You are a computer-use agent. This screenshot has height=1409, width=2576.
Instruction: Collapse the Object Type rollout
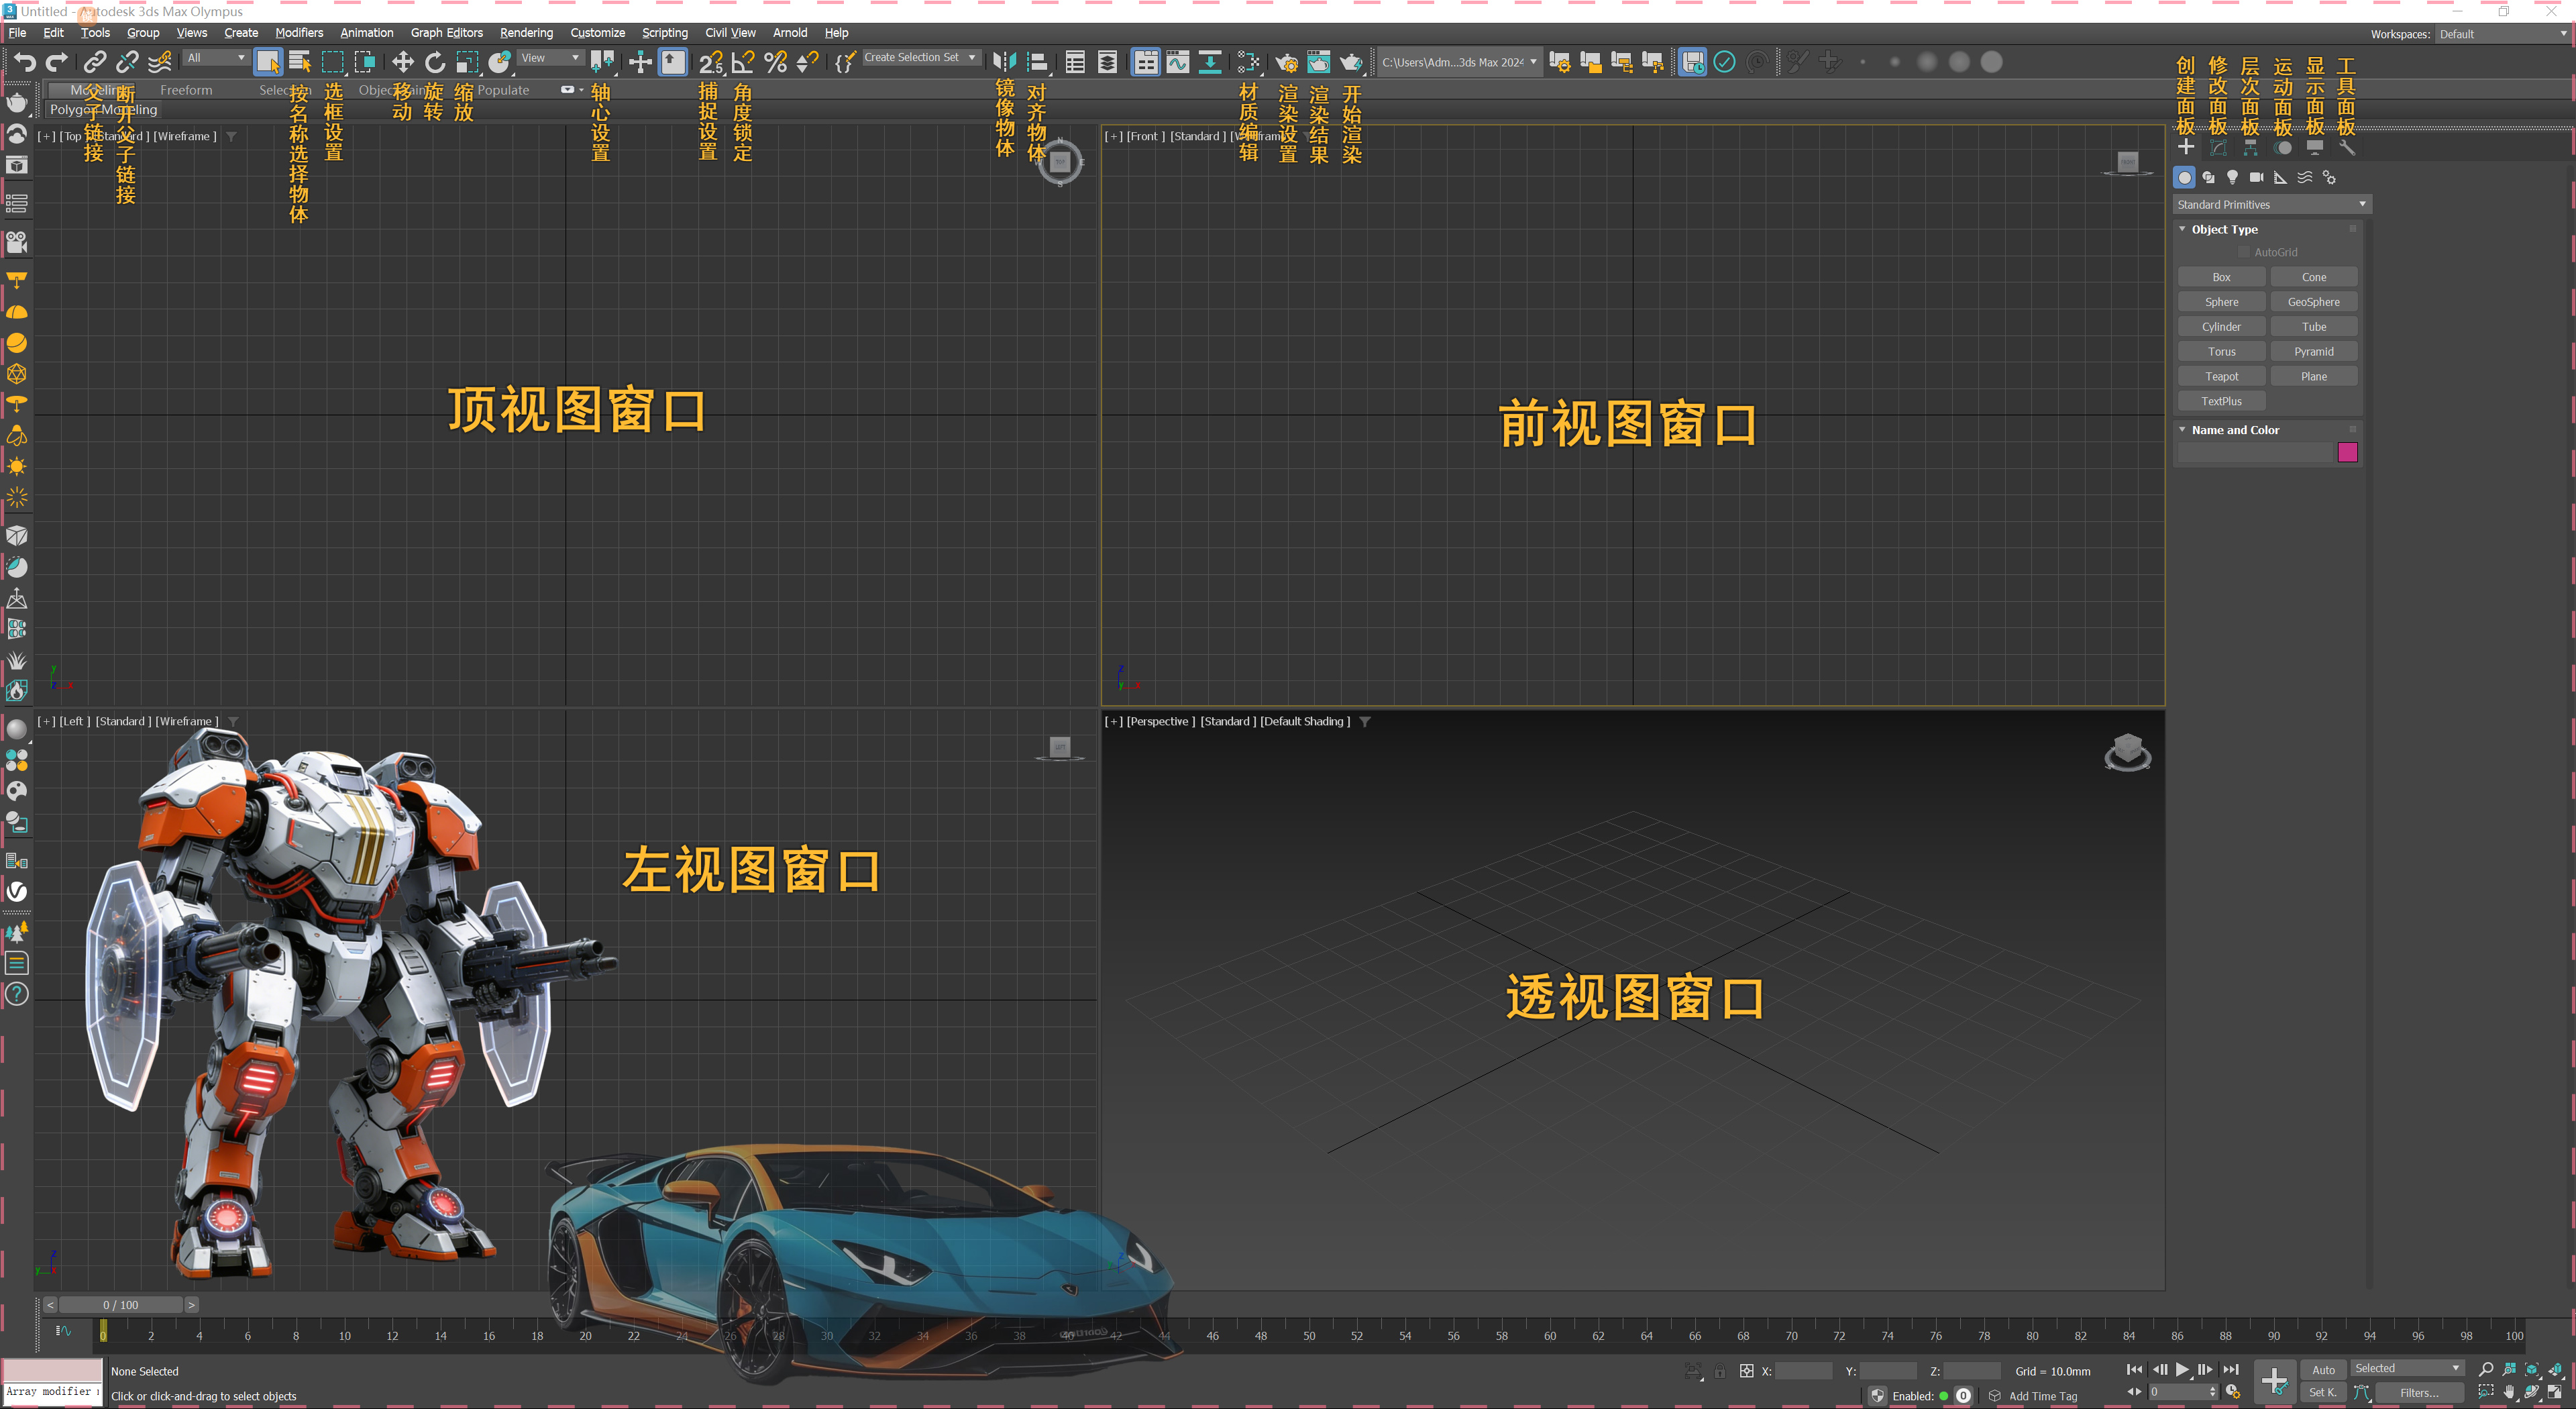[2223, 229]
